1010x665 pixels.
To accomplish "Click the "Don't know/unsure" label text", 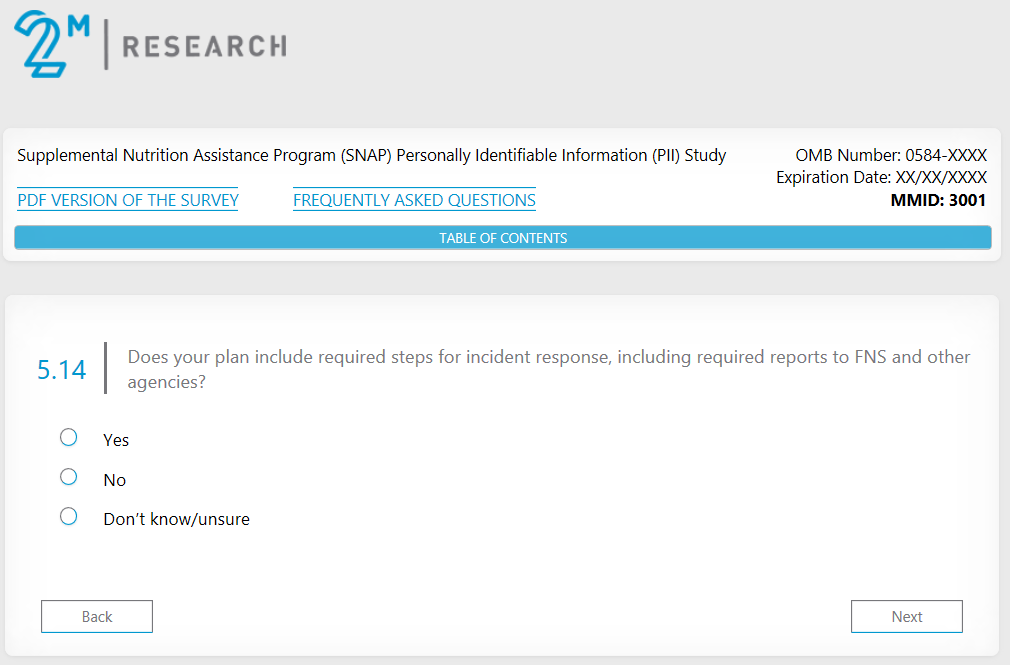I will pyautogui.click(x=176, y=519).
